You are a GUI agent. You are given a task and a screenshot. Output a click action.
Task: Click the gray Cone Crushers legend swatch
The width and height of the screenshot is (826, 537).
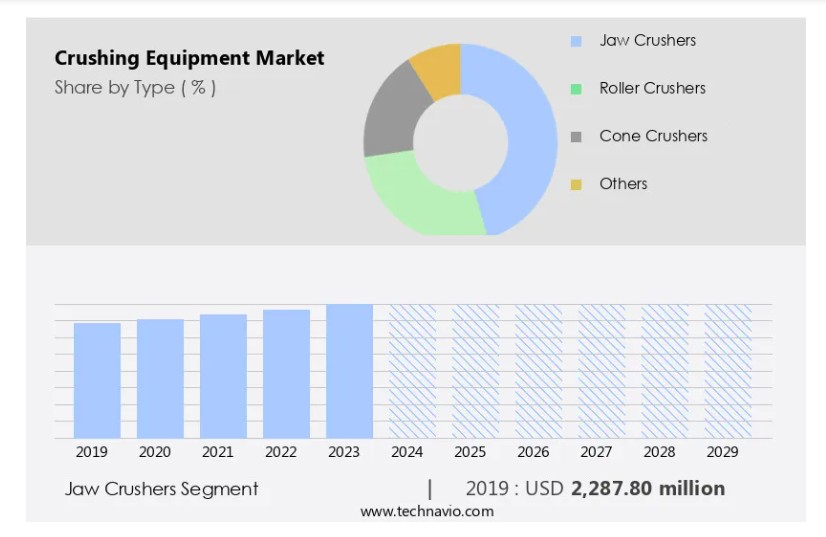coord(576,137)
